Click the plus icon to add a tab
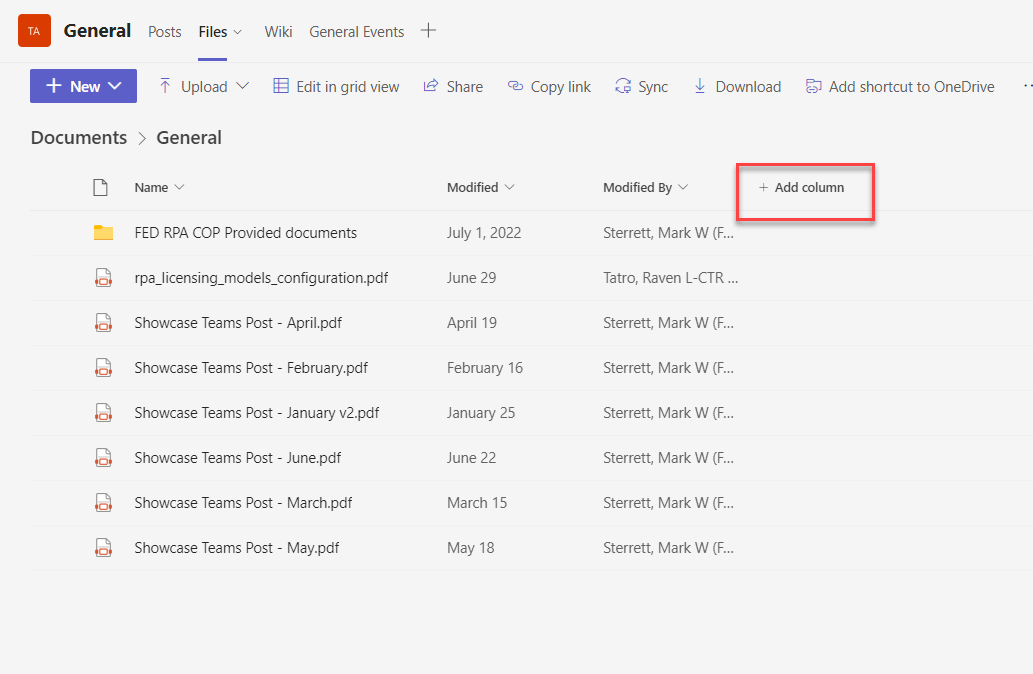Image resolution: width=1033 pixels, height=674 pixels. tap(428, 30)
